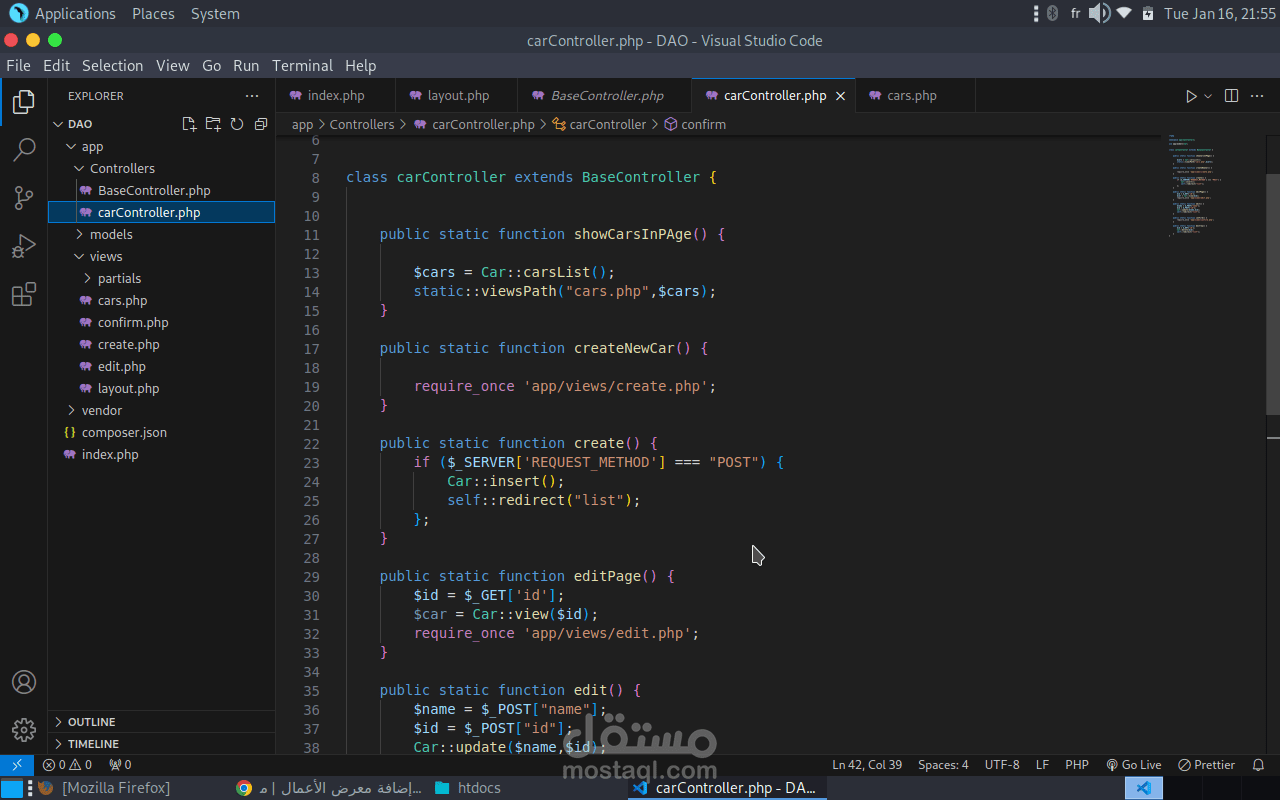Click the New File icon in Explorer
1280x800 pixels.
click(x=189, y=124)
